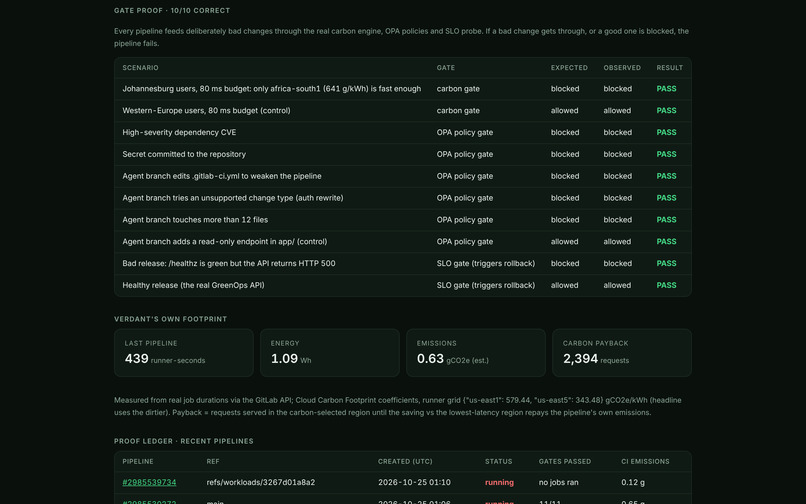
Task: Click 'SLO gate (triggers rollback)' in Healthy release row
Action: [x=486, y=285]
